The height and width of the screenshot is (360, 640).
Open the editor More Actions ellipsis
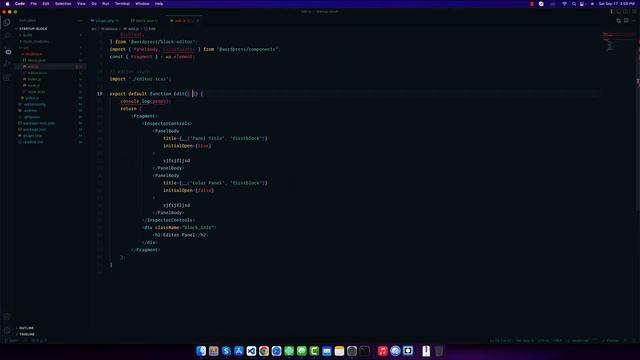point(633,20)
